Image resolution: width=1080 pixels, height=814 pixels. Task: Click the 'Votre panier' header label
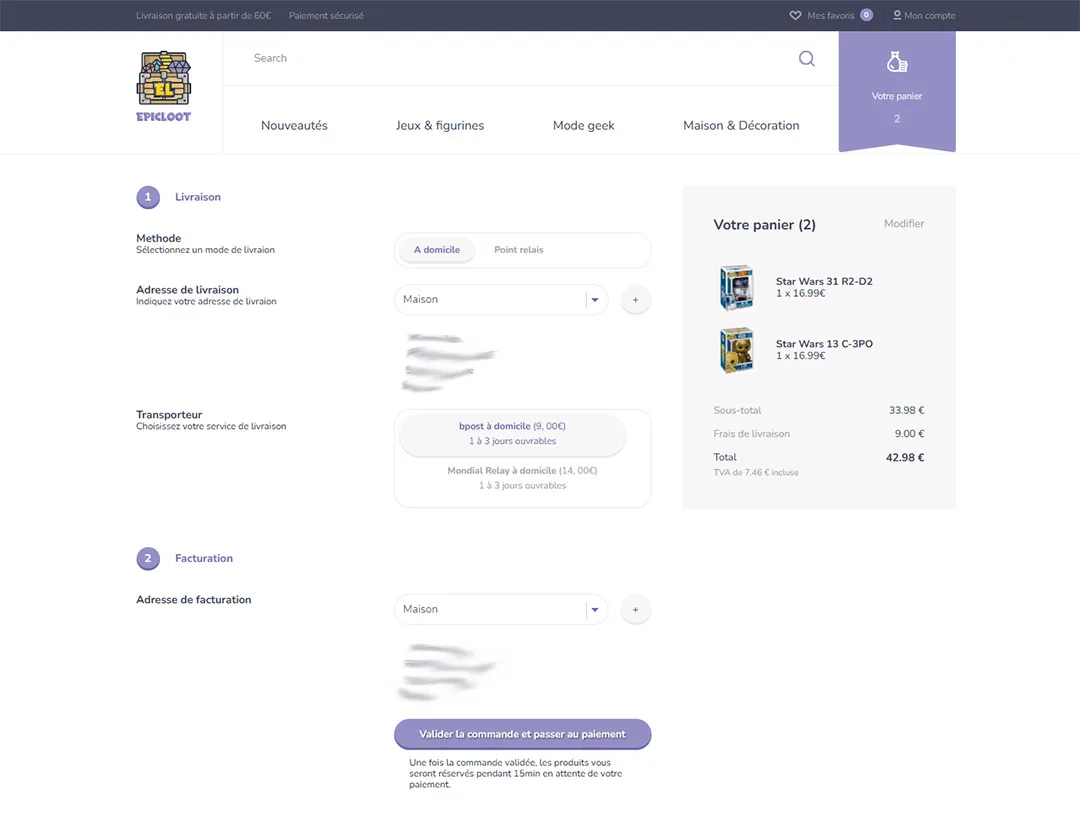click(x=897, y=96)
